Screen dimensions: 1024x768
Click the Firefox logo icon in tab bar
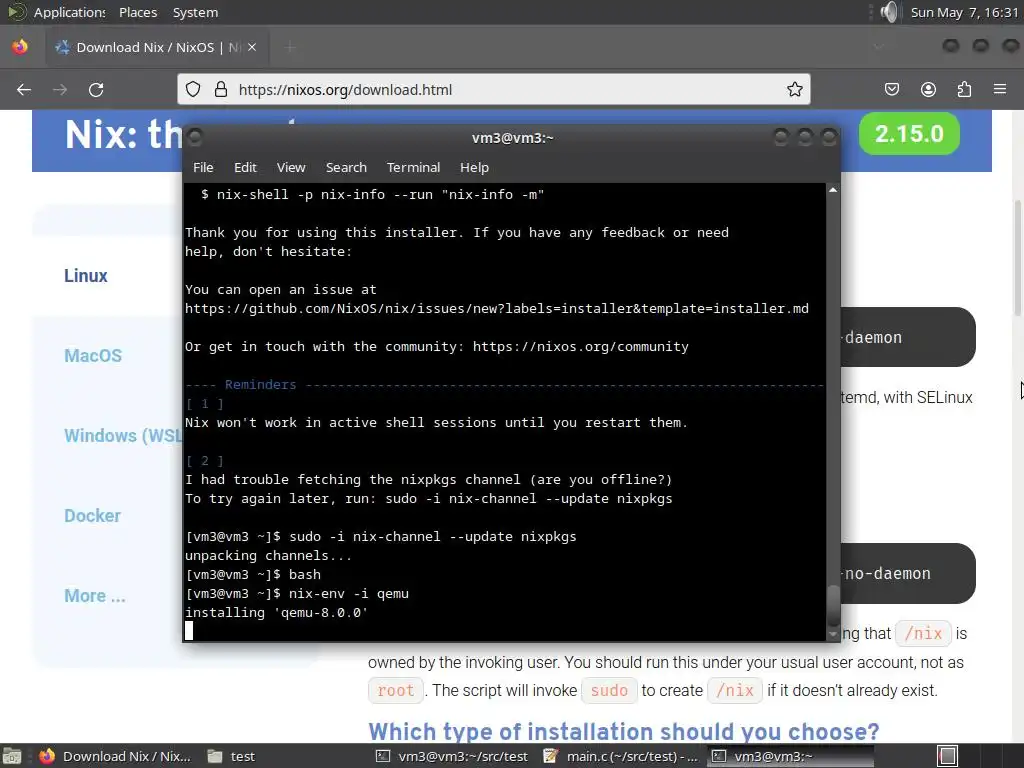(20, 47)
